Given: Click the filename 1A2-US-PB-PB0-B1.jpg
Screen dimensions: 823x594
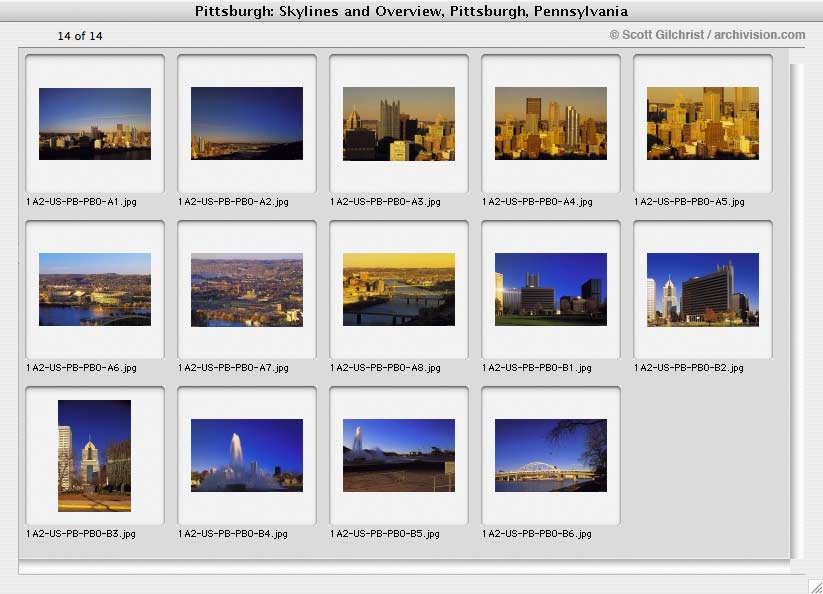Looking at the screenshot, I should pyautogui.click(x=537, y=368).
